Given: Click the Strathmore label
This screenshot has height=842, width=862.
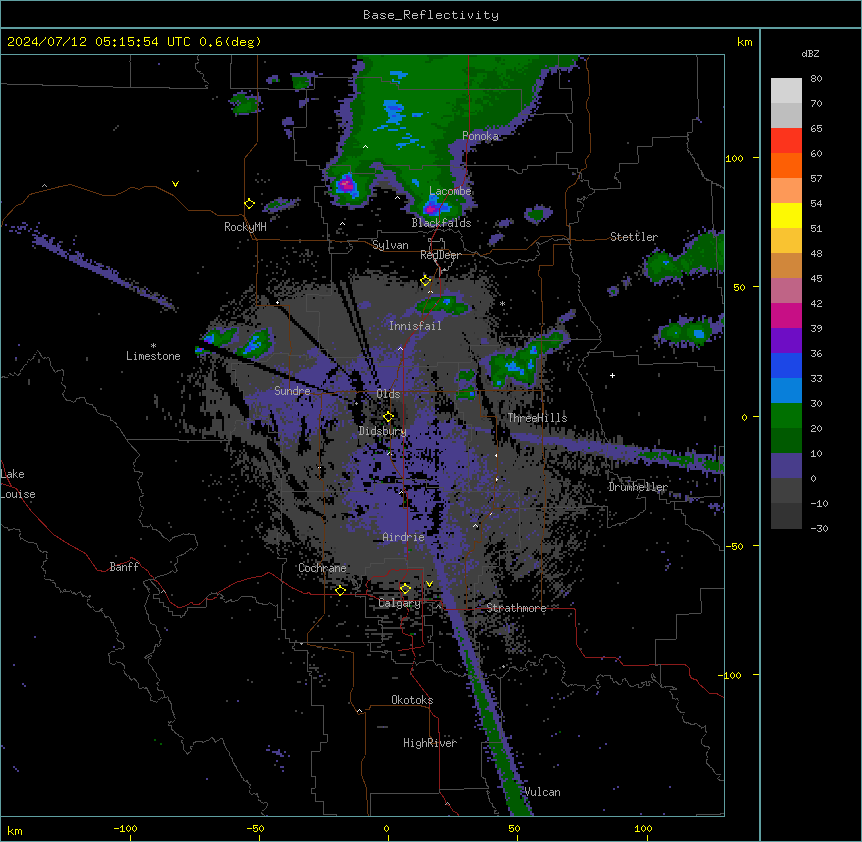Looking at the screenshot, I should coord(516,608).
